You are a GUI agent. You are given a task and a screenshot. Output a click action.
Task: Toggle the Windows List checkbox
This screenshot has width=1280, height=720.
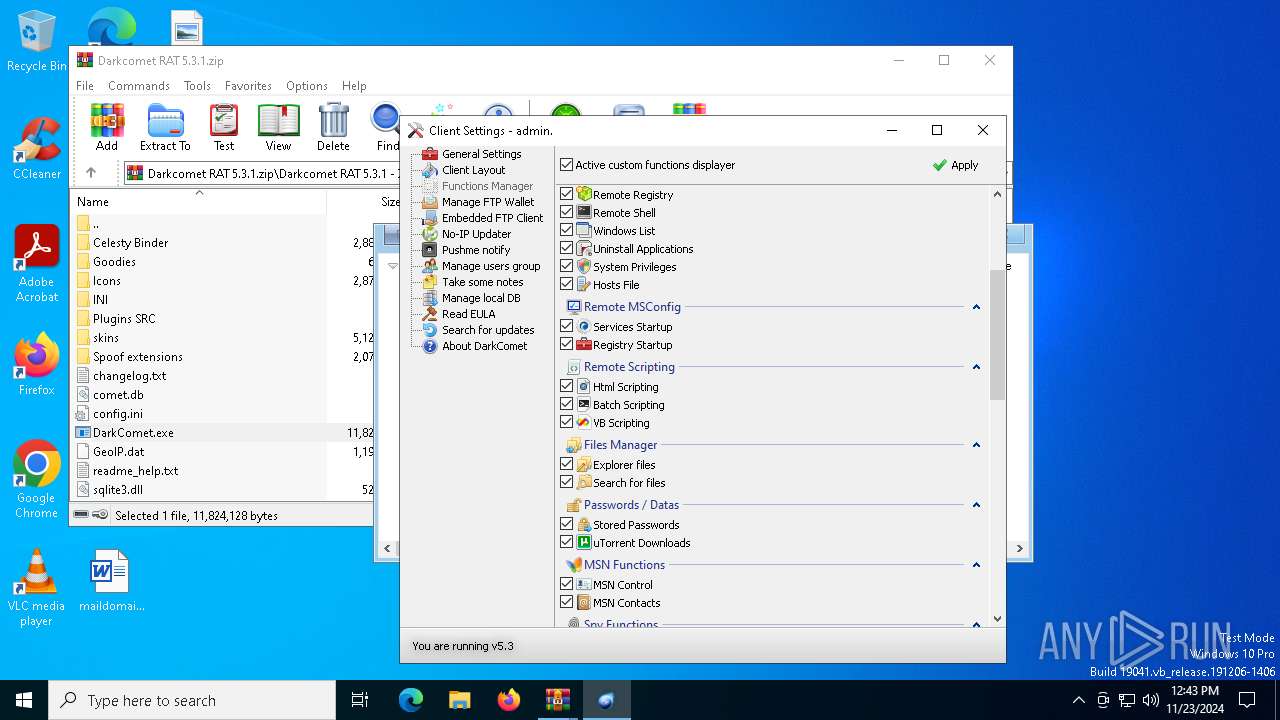pos(567,230)
